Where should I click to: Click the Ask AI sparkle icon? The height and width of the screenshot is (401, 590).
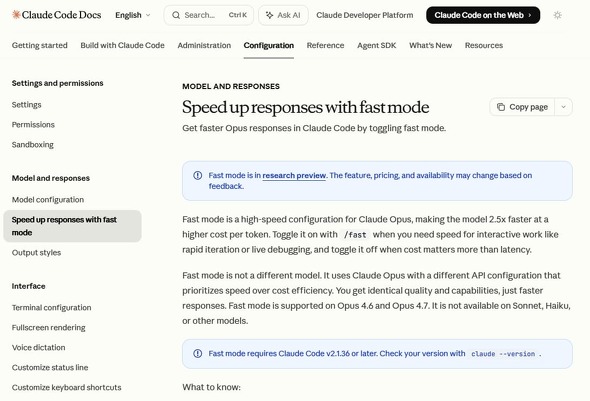[x=269, y=15]
